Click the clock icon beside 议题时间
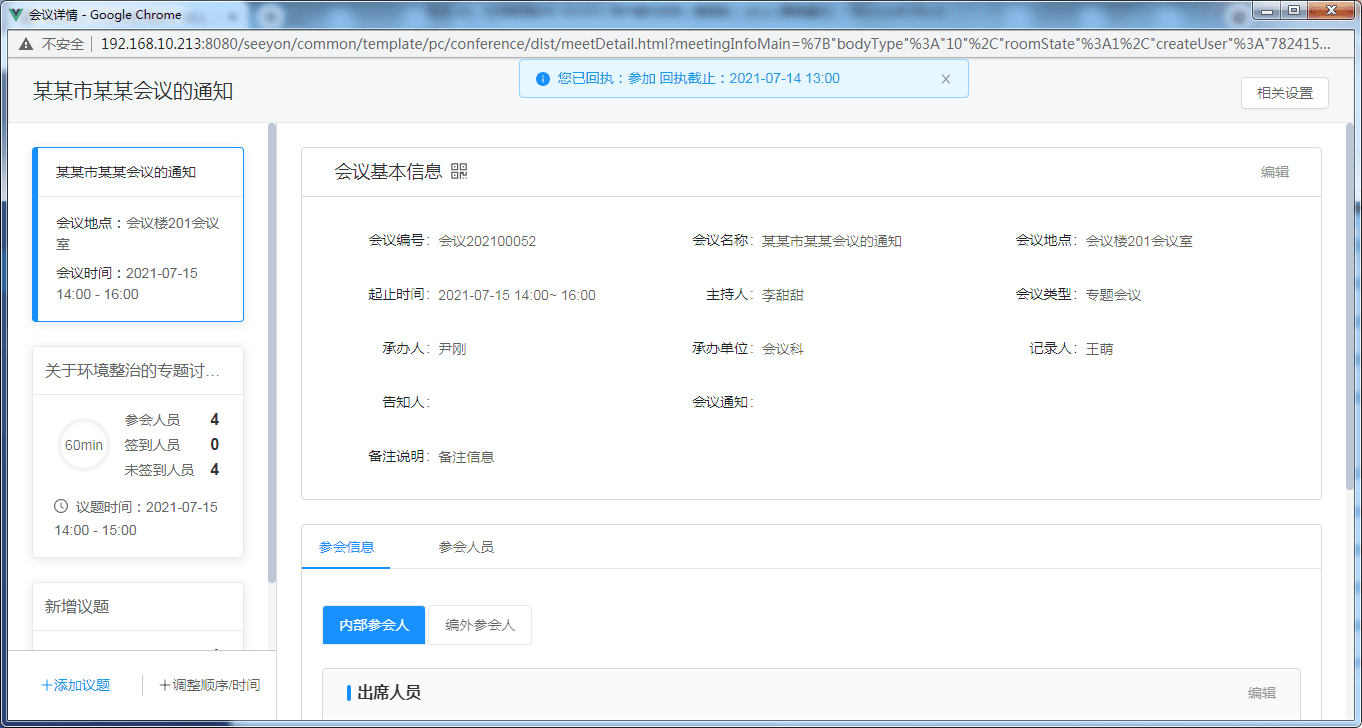The image size is (1362, 728). pos(61,506)
